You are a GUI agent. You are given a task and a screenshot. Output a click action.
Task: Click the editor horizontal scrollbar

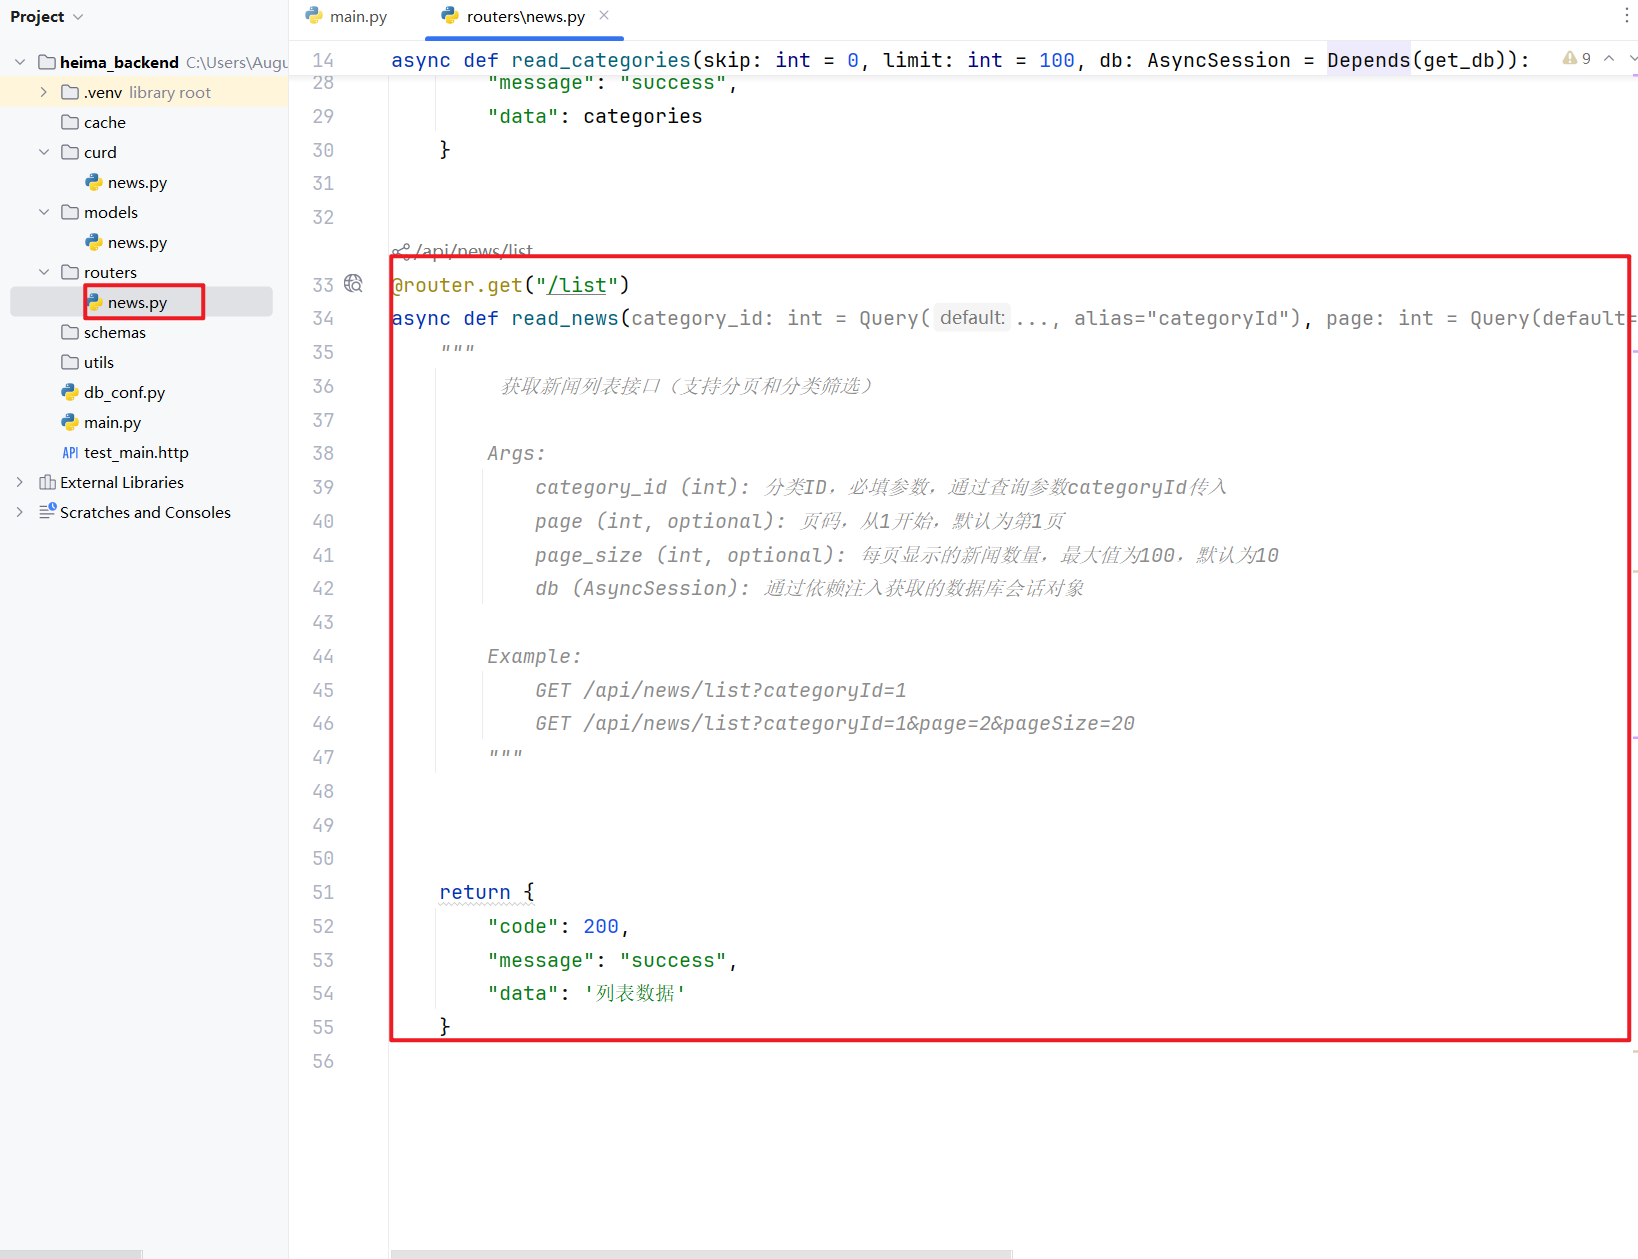pyautogui.click(x=700, y=1253)
